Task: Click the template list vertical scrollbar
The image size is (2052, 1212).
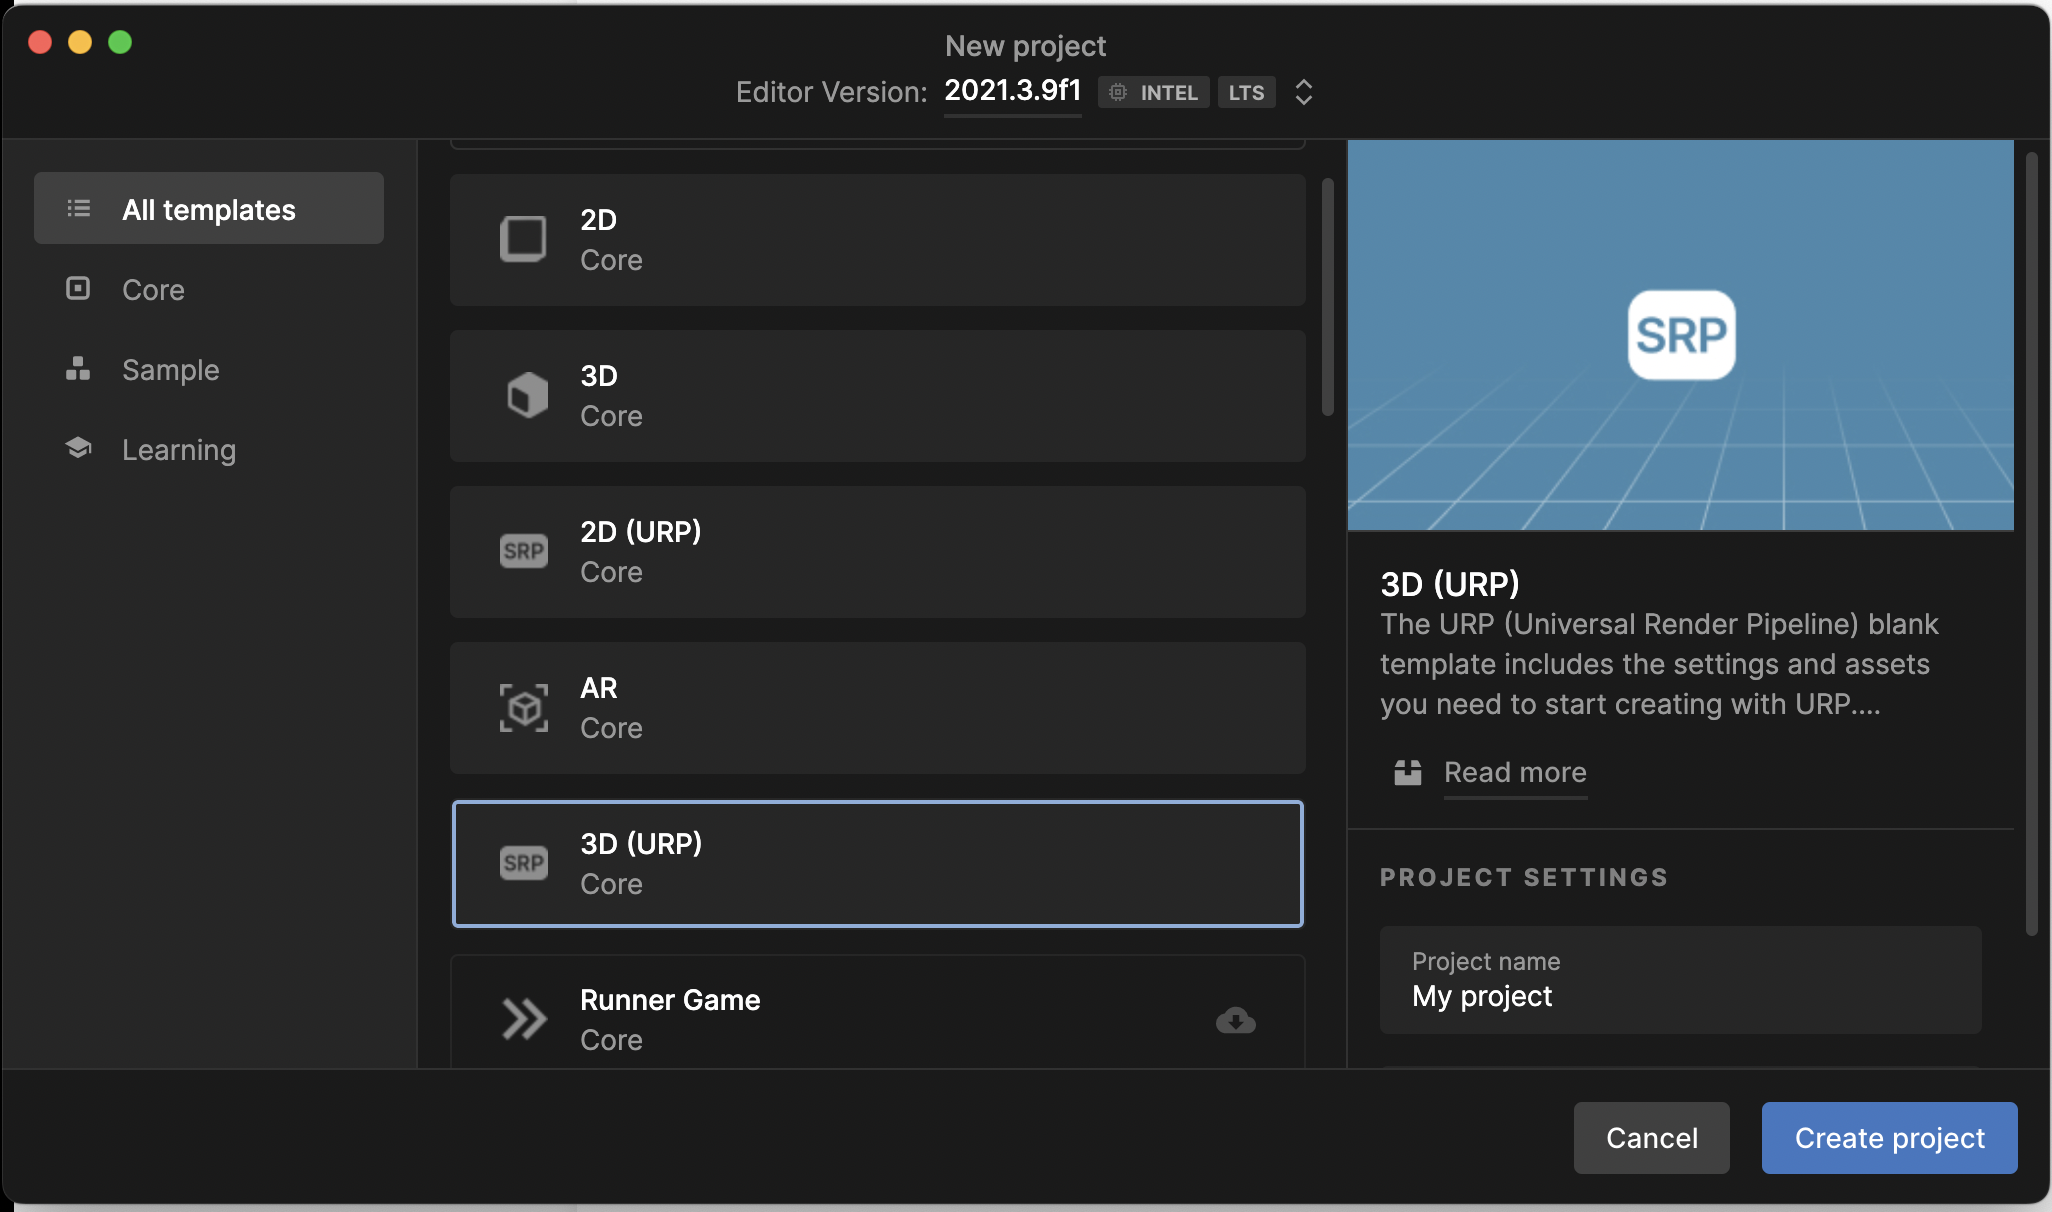Action: [x=1328, y=296]
